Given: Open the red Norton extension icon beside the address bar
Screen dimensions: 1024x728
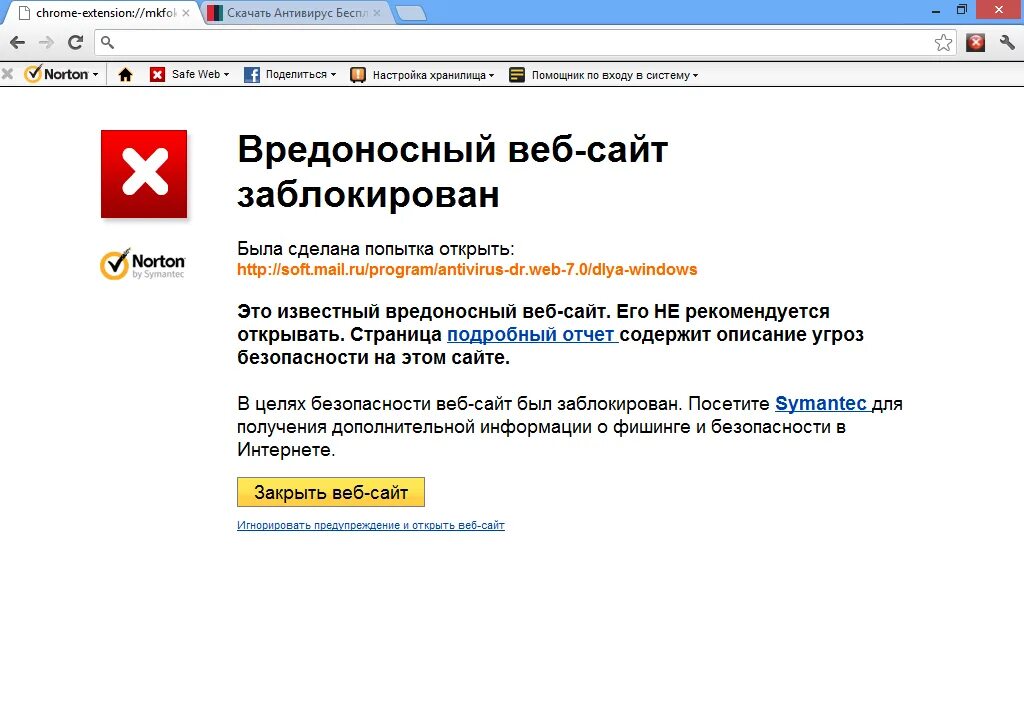Looking at the screenshot, I should (976, 42).
